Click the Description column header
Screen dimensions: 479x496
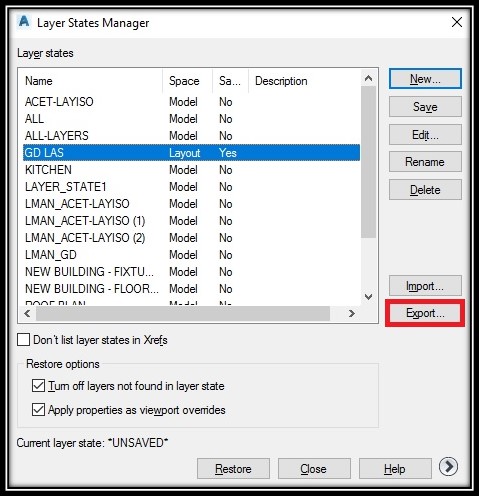click(x=304, y=81)
